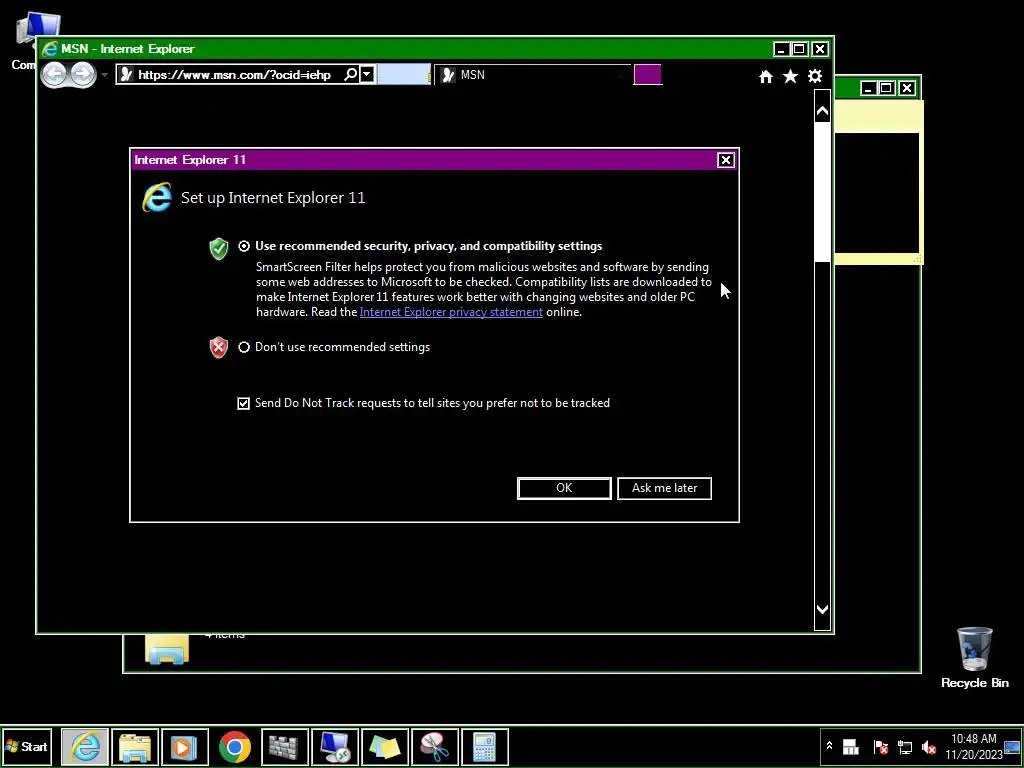Expand the address bar autocomplete dropdown arrow
The image size is (1024, 768).
(367, 74)
